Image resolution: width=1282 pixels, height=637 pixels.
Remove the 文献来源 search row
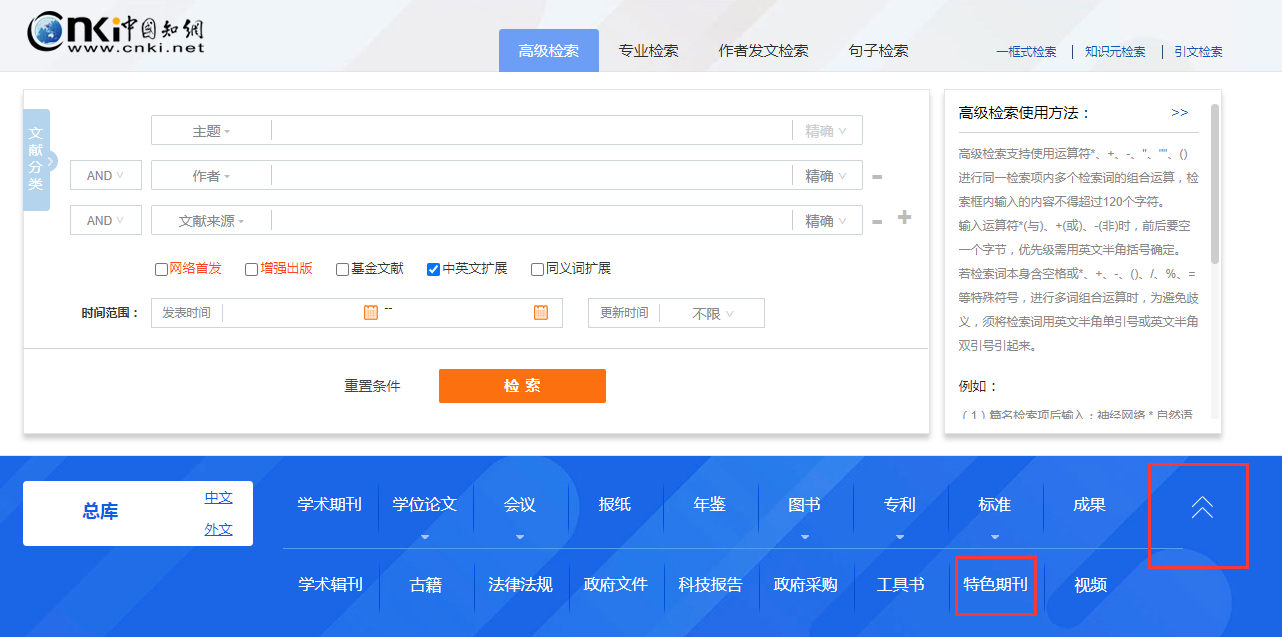coord(877,222)
